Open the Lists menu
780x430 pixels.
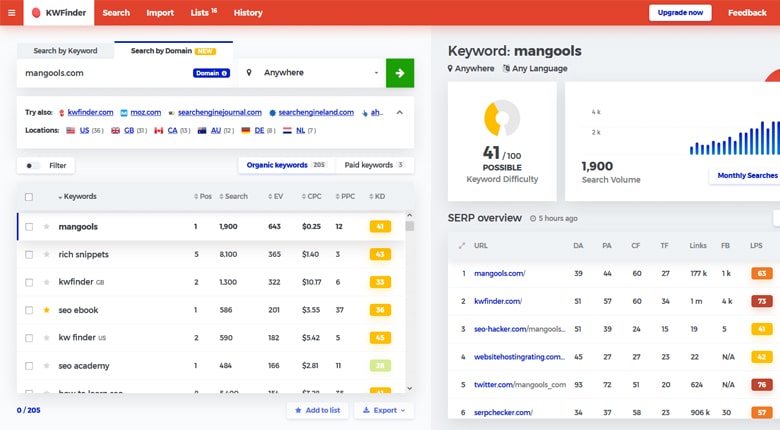(204, 12)
